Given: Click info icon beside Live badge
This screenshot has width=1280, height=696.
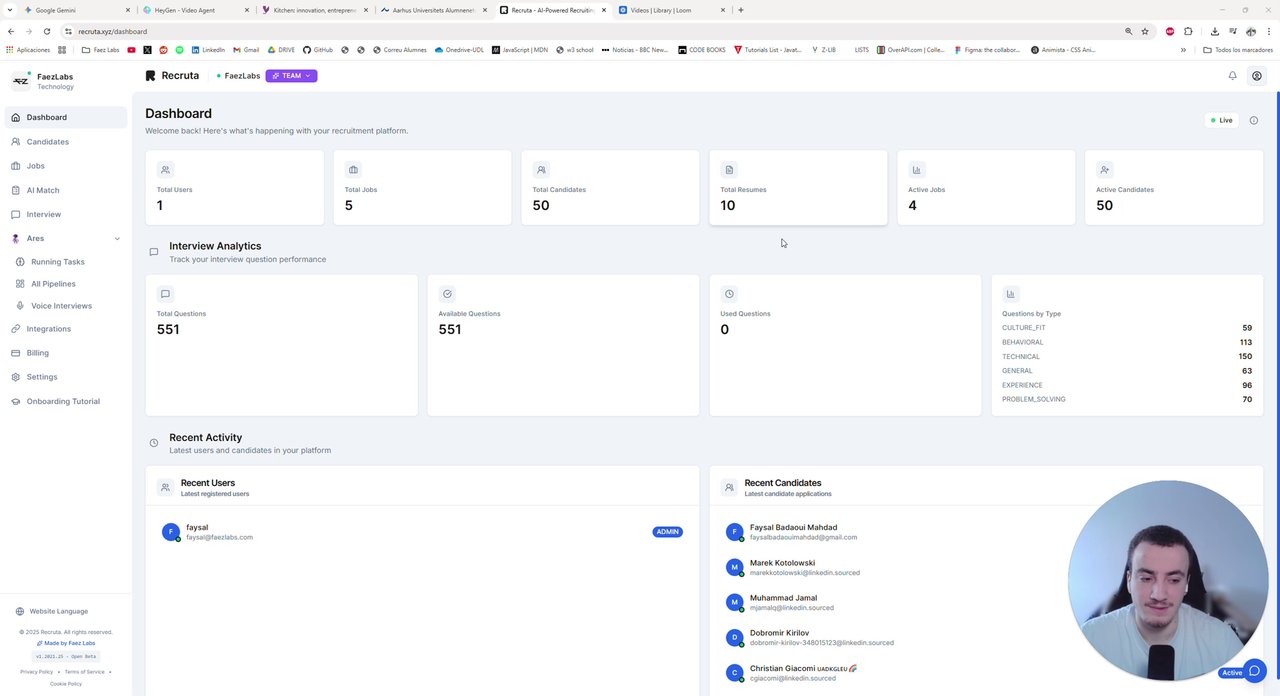Looking at the screenshot, I should click(x=1254, y=120).
